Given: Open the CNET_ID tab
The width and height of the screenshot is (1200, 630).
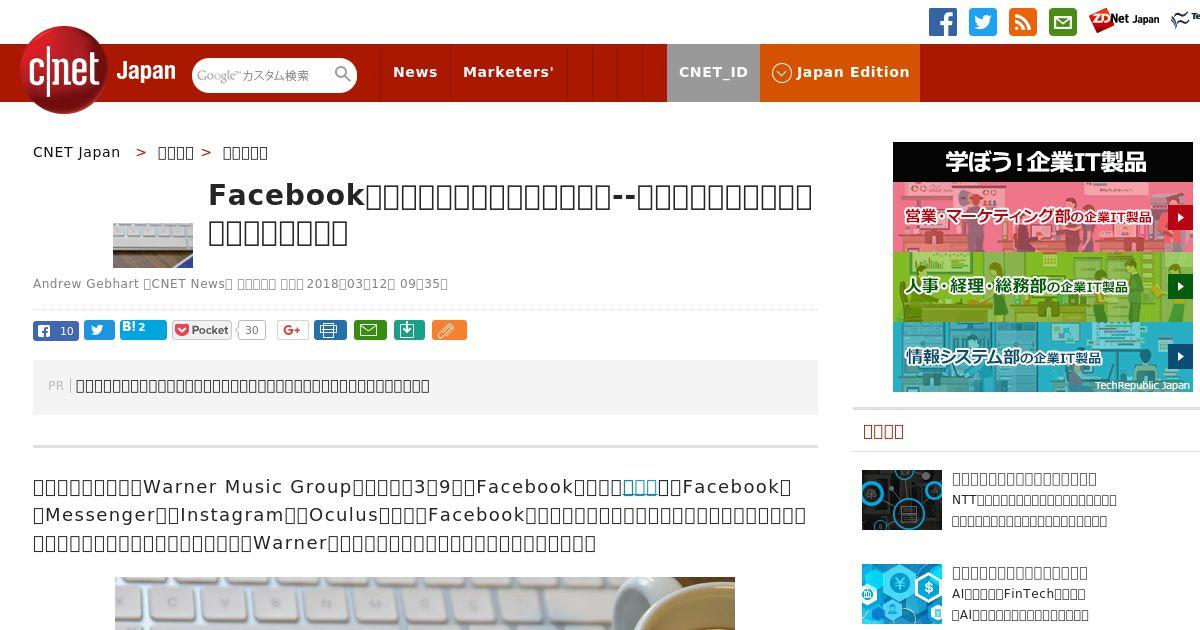Looking at the screenshot, I should pyautogui.click(x=713, y=72).
